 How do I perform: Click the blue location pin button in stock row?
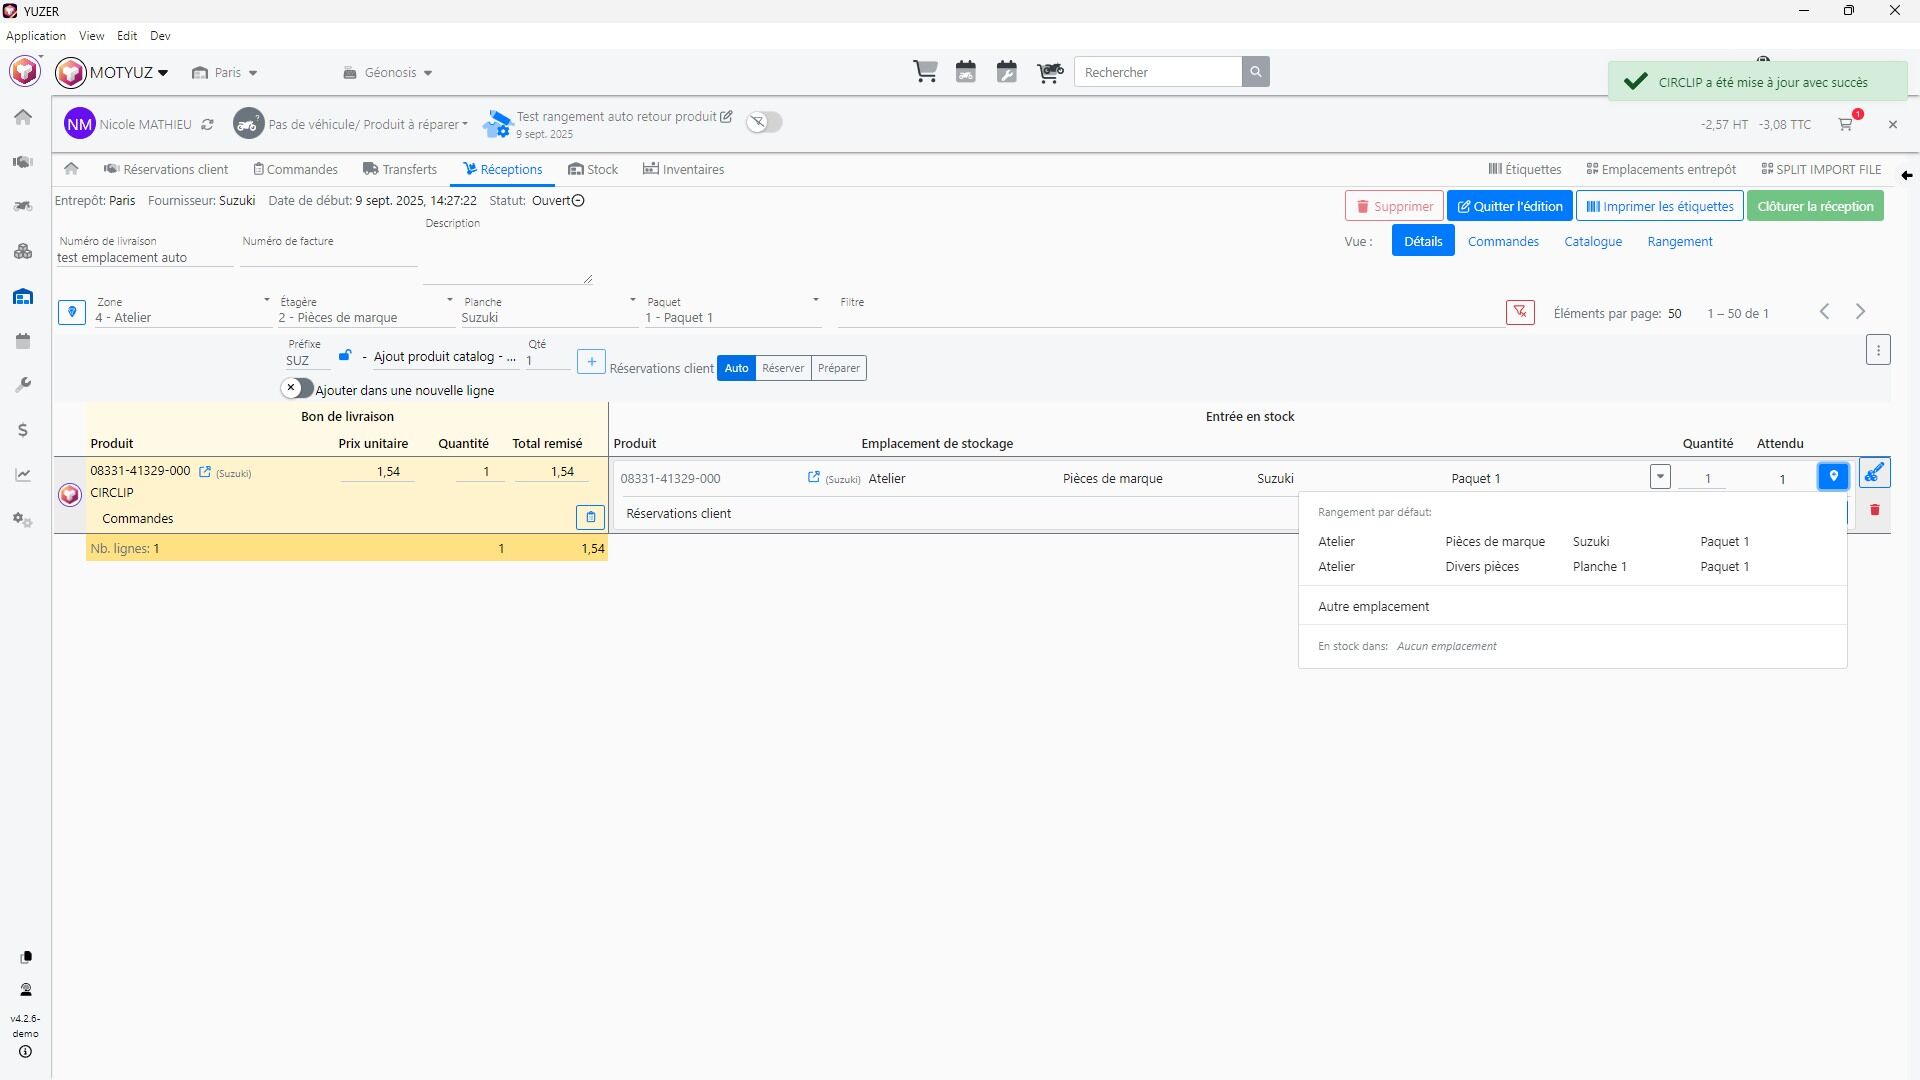[1833, 477]
